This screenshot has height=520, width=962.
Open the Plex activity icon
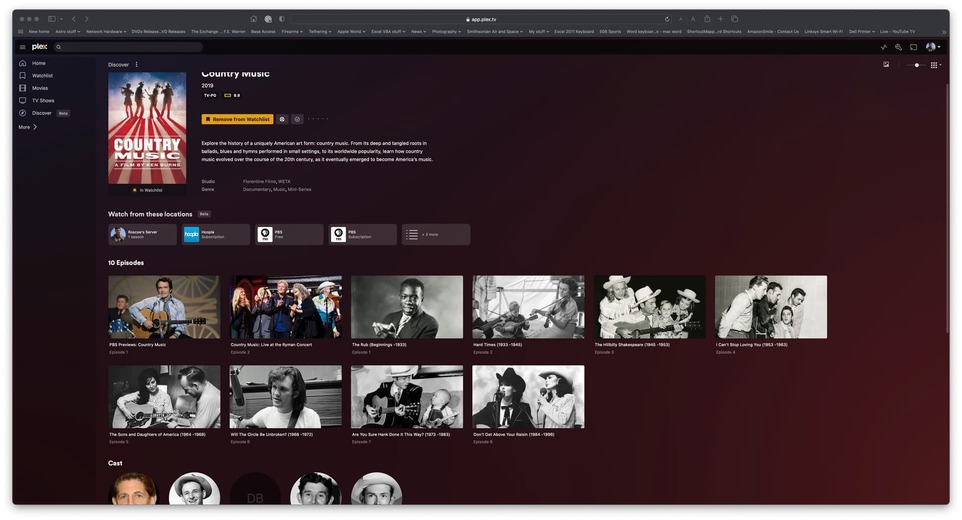tap(883, 47)
